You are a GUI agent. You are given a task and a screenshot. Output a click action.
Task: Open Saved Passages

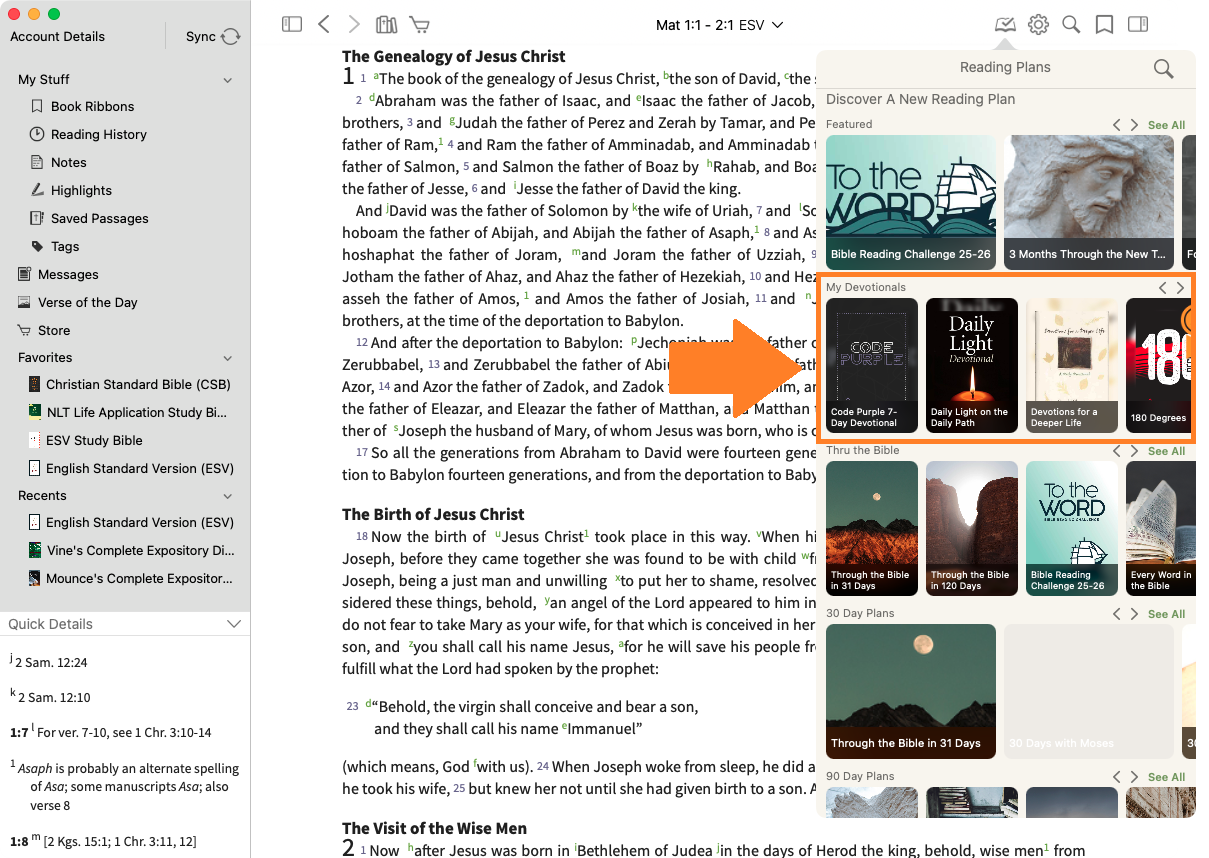click(99, 218)
